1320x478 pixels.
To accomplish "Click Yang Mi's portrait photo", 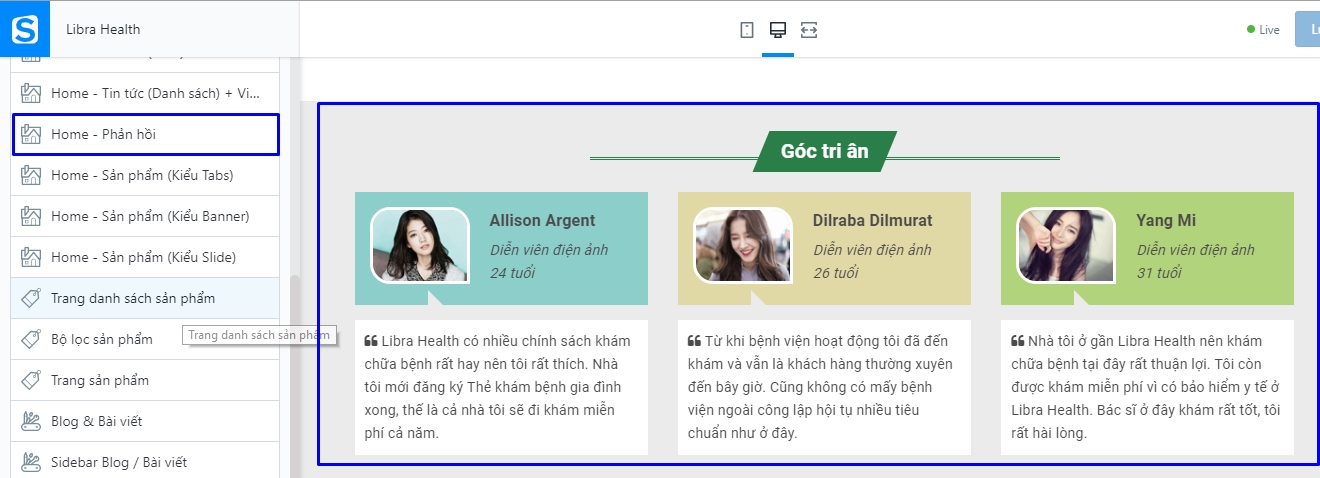I will [x=1066, y=246].
